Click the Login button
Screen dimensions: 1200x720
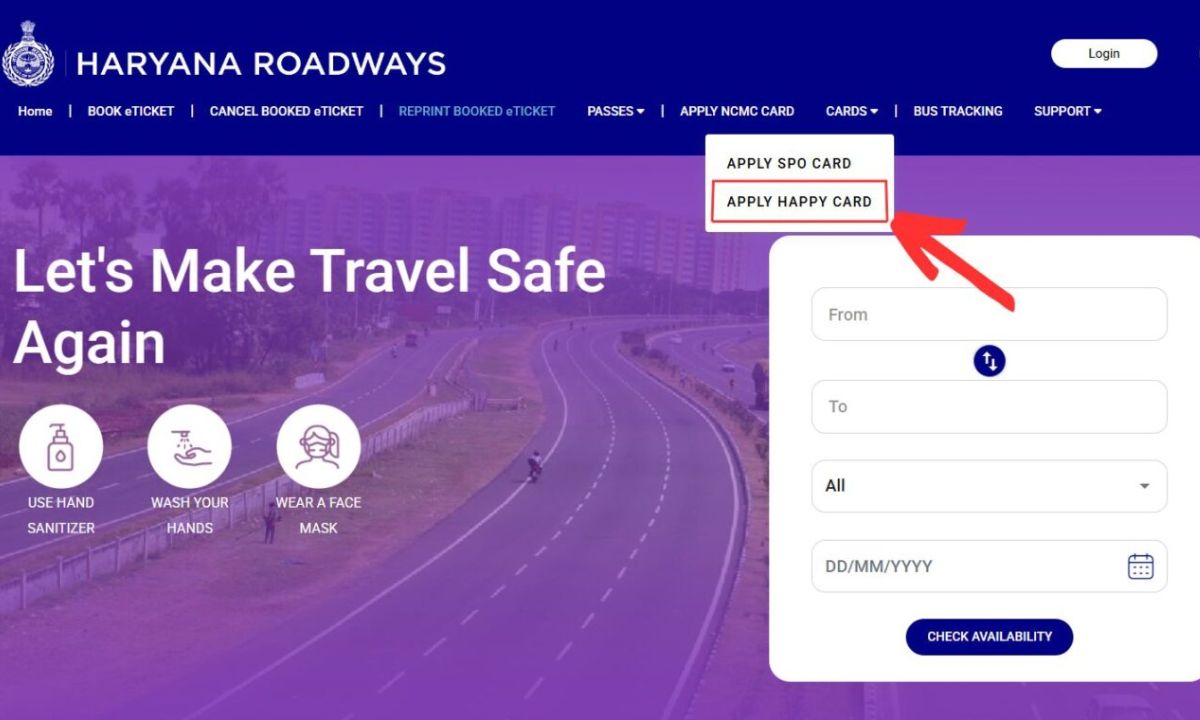pyautogui.click(x=1104, y=54)
